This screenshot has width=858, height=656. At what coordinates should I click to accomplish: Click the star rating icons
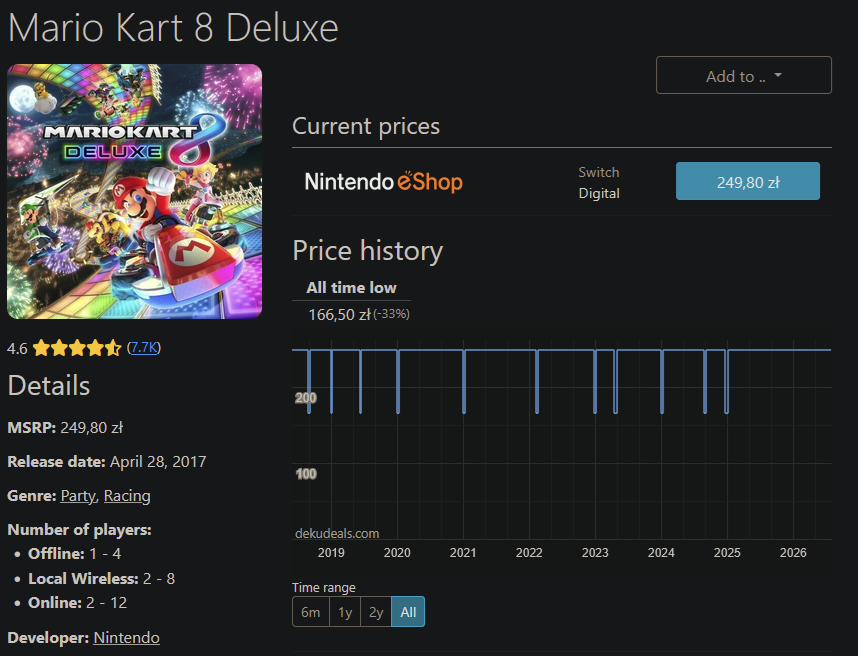77,348
